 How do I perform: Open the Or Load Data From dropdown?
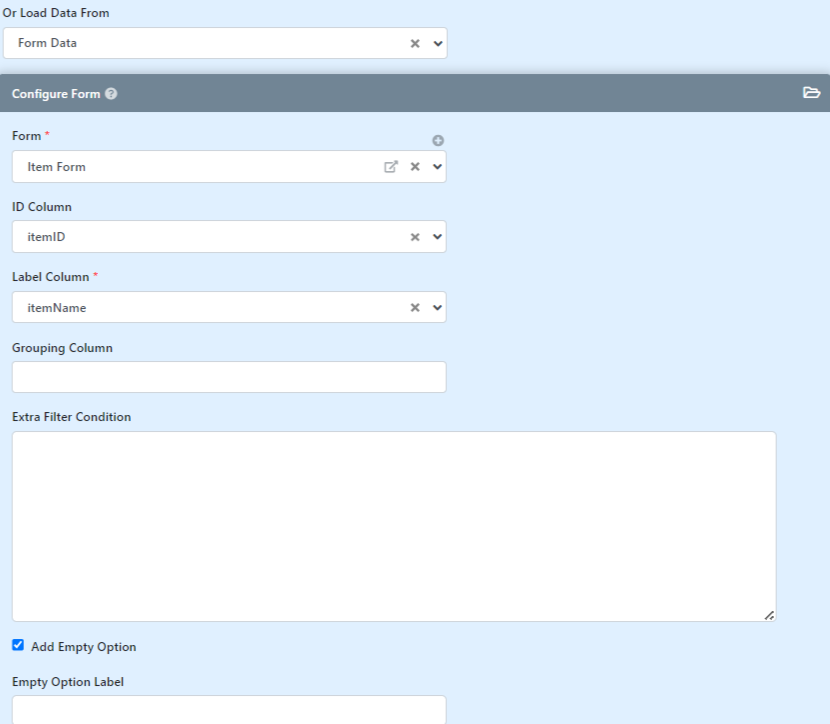pyautogui.click(x=438, y=43)
